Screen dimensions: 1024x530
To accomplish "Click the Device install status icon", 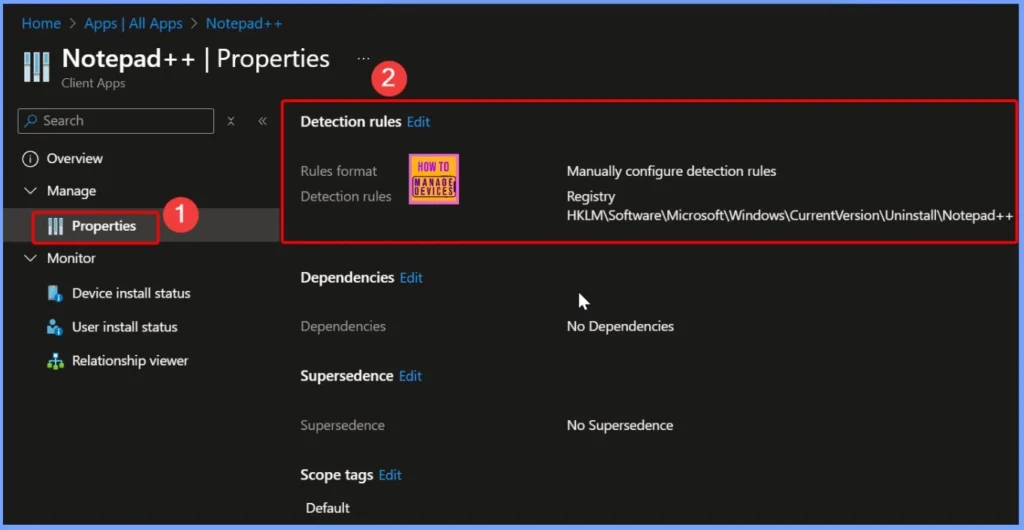I will tap(56, 293).
